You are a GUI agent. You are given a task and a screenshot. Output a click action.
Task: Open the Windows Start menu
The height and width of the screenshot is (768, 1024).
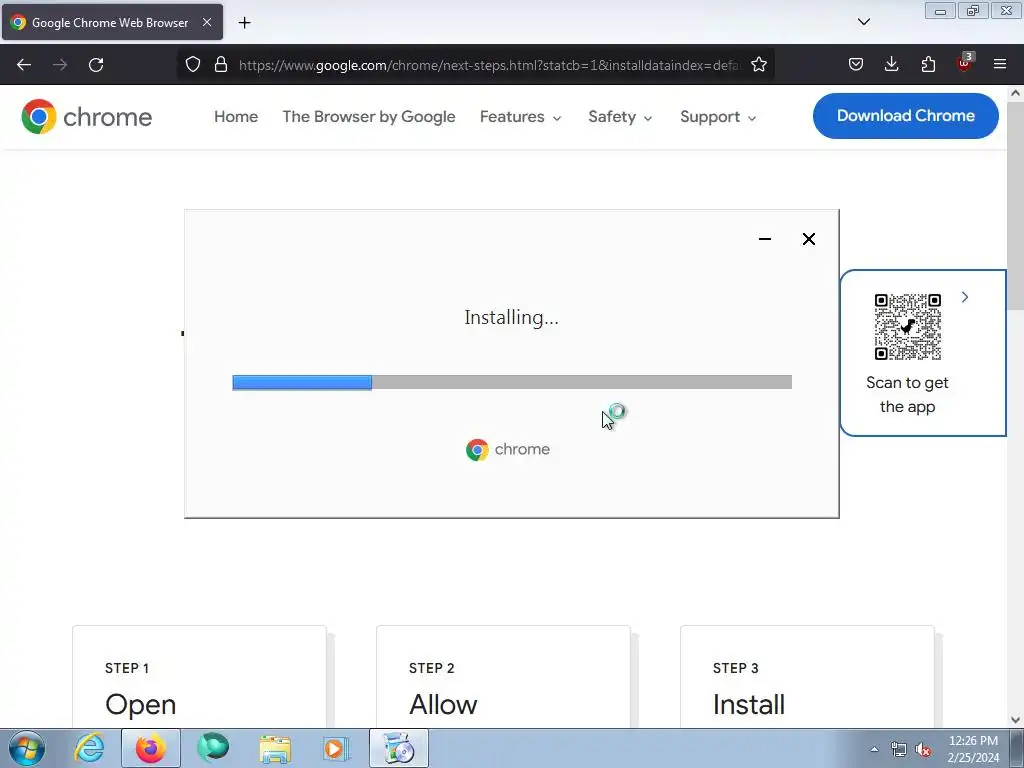pyautogui.click(x=27, y=748)
